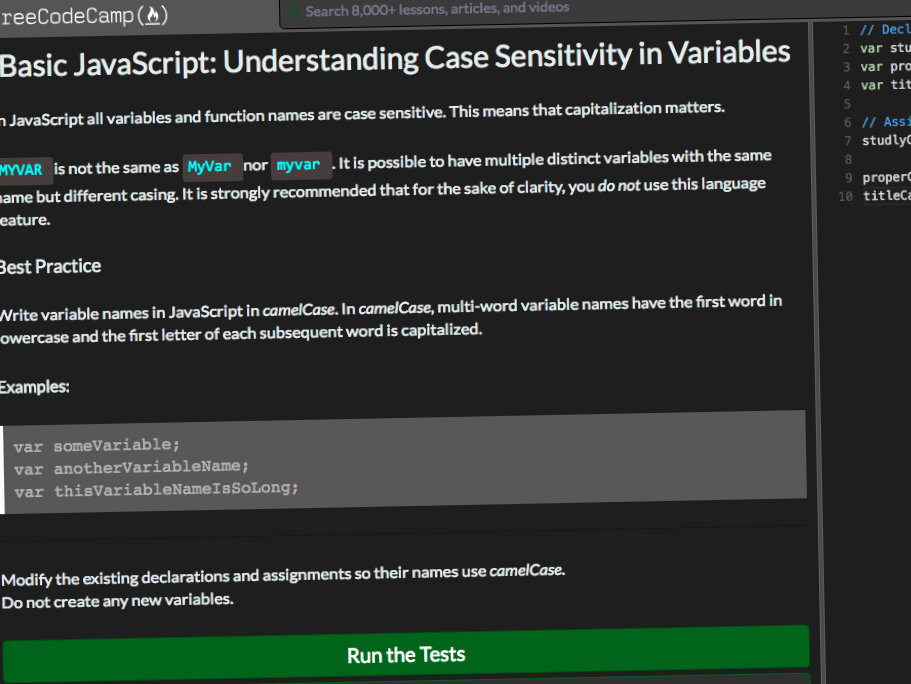Click the search magnifier icon
911x684 pixels.
(x=293, y=11)
